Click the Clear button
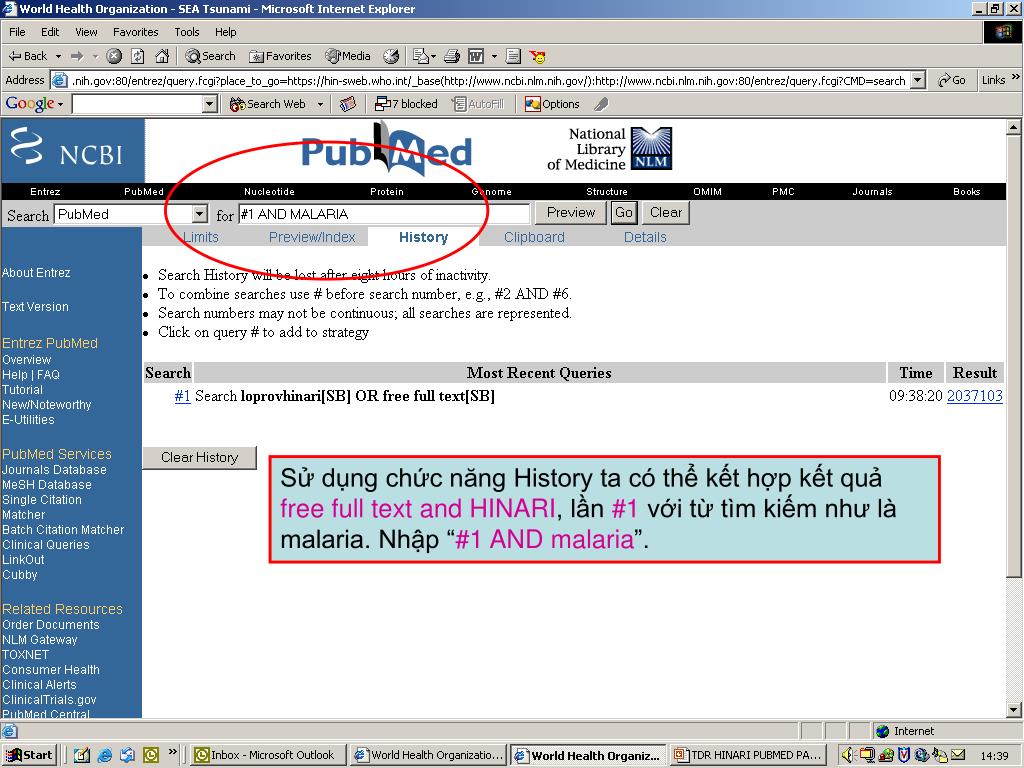 (665, 213)
